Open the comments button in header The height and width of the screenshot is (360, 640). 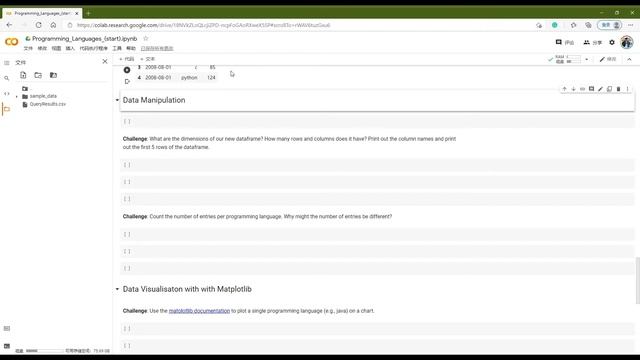[x=565, y=42]
